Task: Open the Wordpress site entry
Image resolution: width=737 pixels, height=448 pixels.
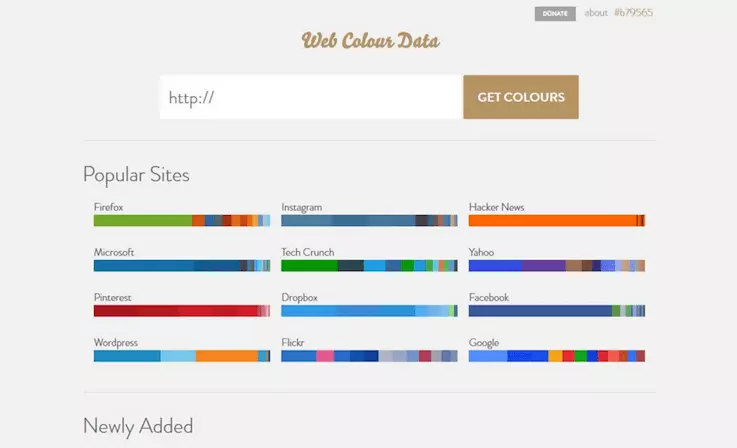Action: [116, 342]
